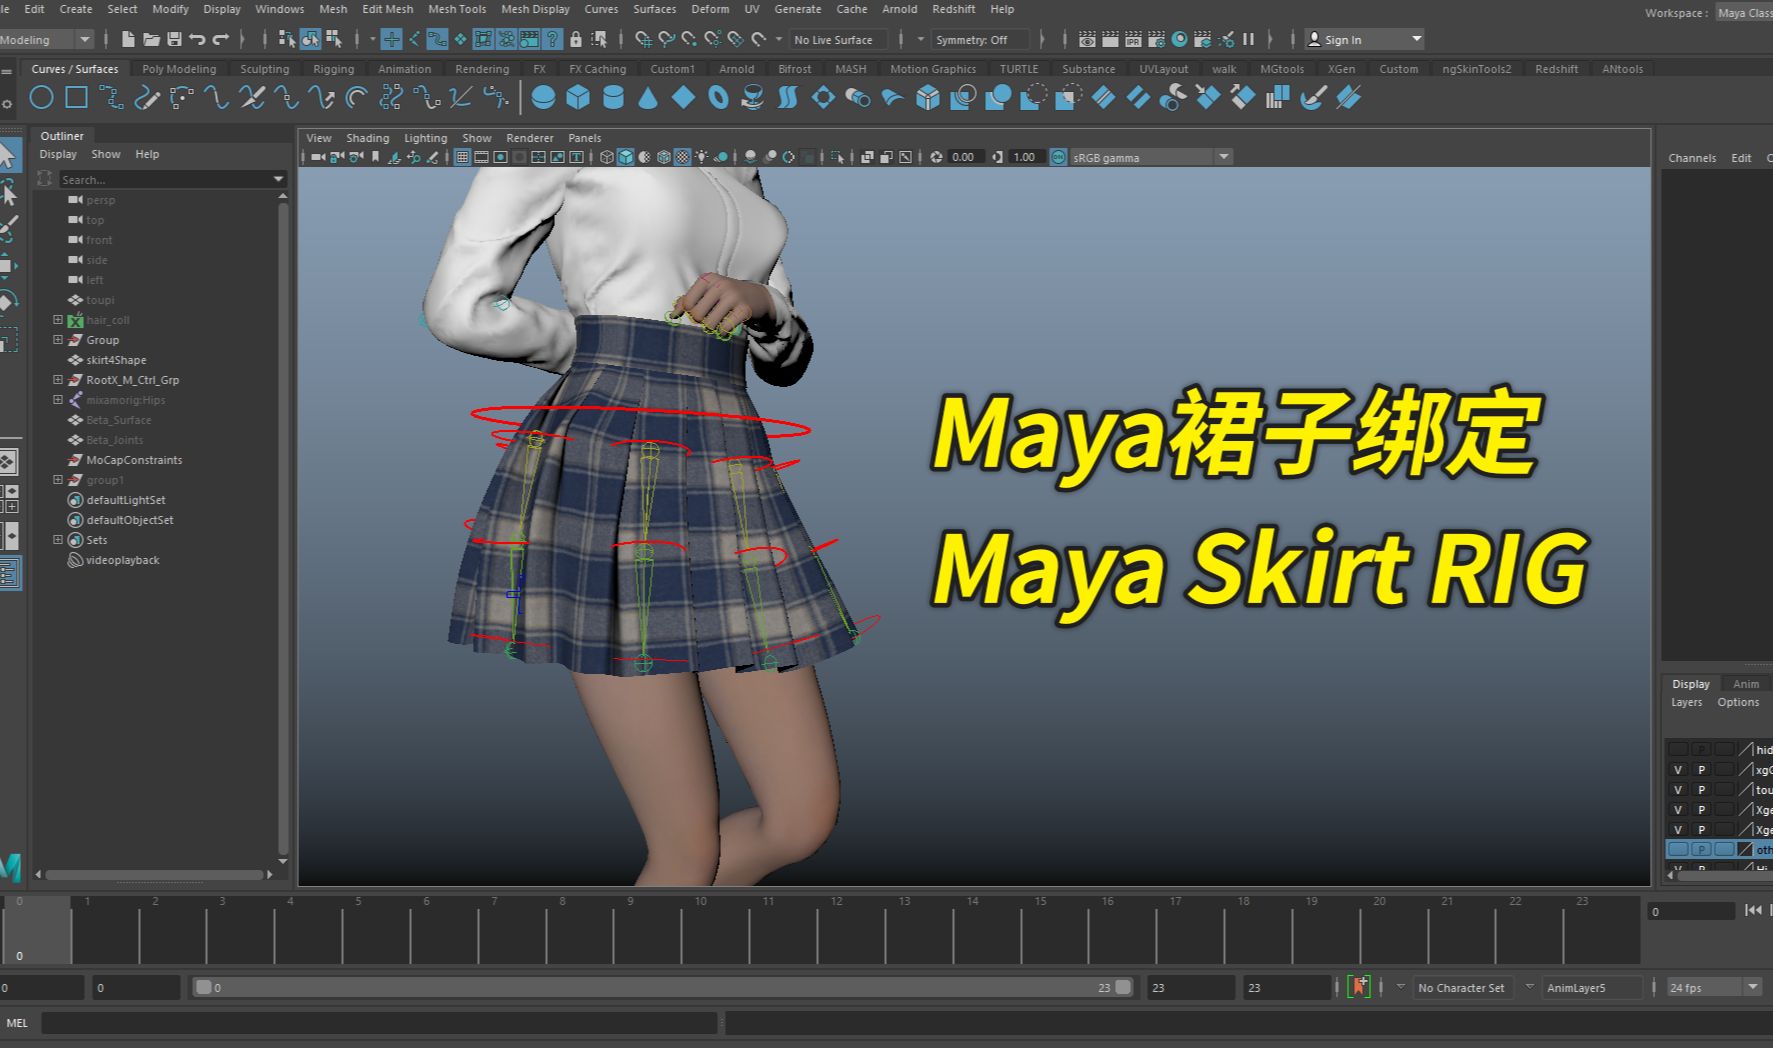
Task: Create a NURBS sphere from the shelf
Action: (543, 97)
